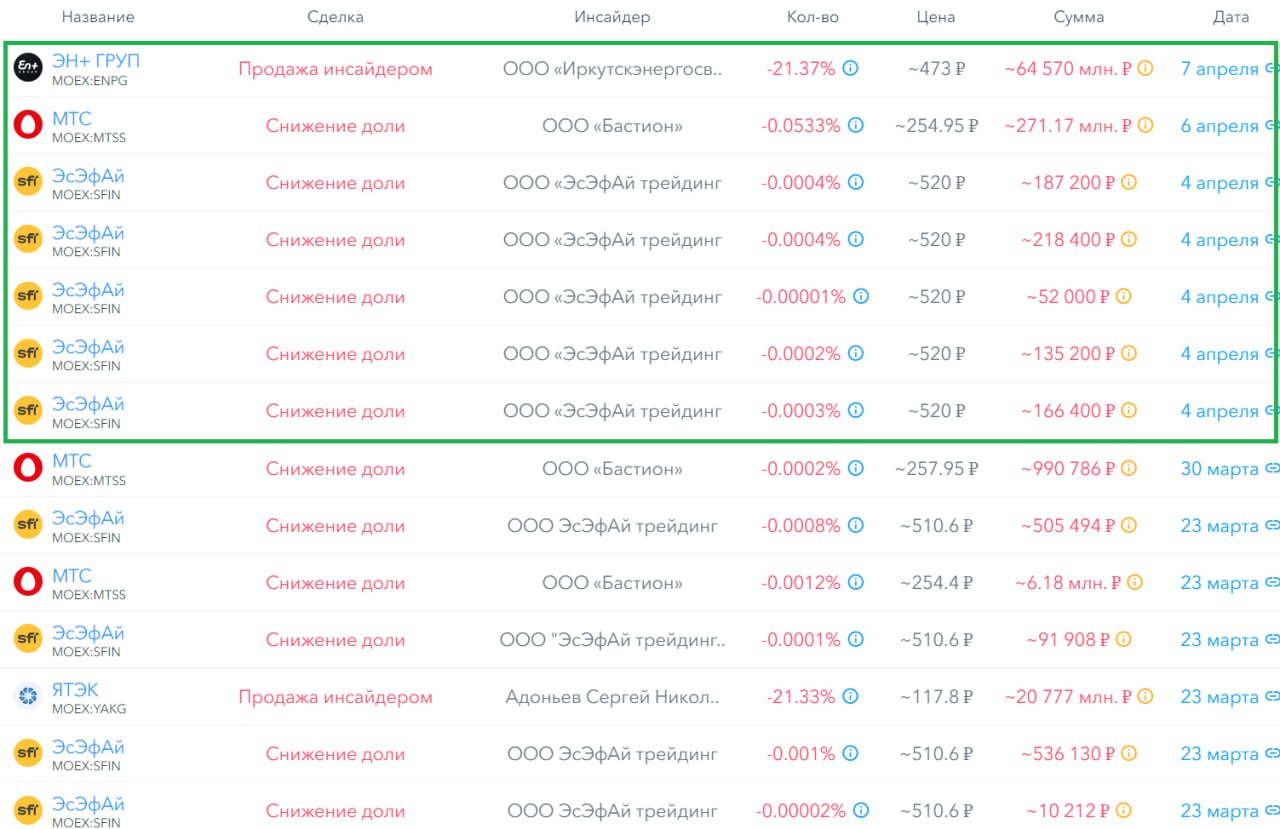Image resolution: width=1280 pixels, height=829 pixels.
Task: Click SFI logo in the ~52 000 ₽ row
Action: (27, 297)
